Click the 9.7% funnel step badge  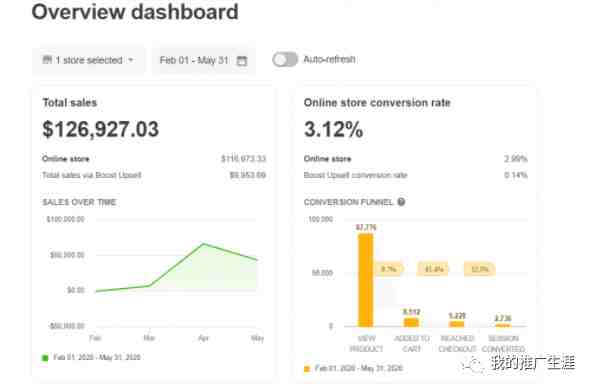click(x=388, y=269)
